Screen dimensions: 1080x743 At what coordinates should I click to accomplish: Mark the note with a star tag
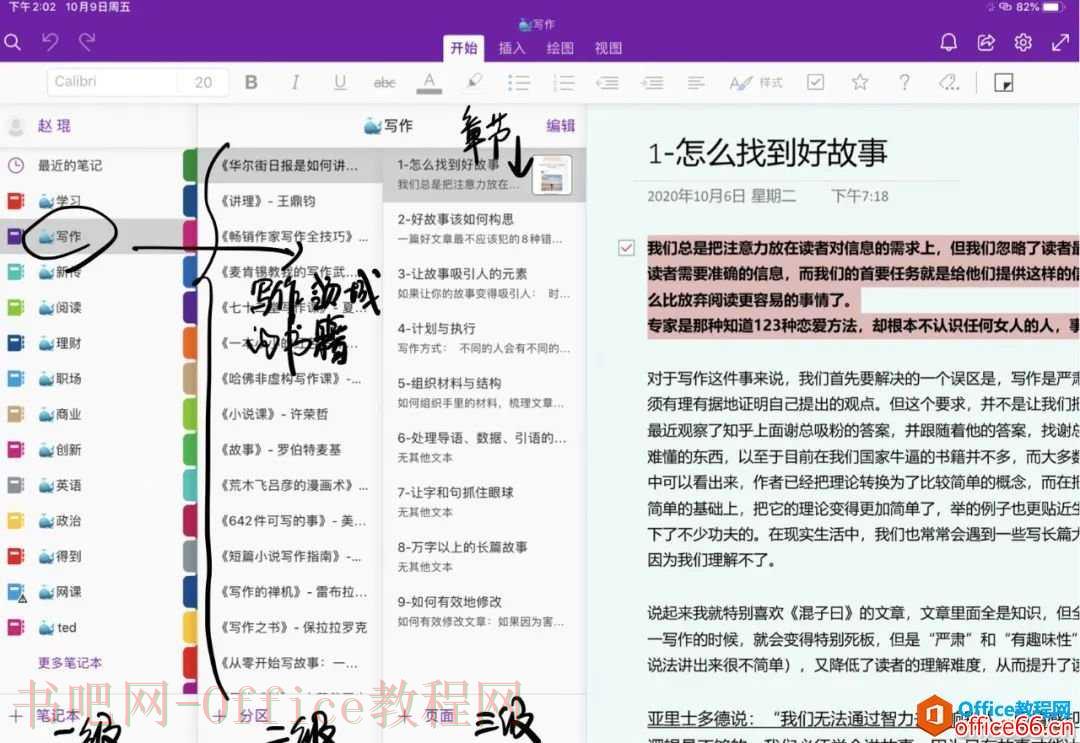[x=860, y=83]
